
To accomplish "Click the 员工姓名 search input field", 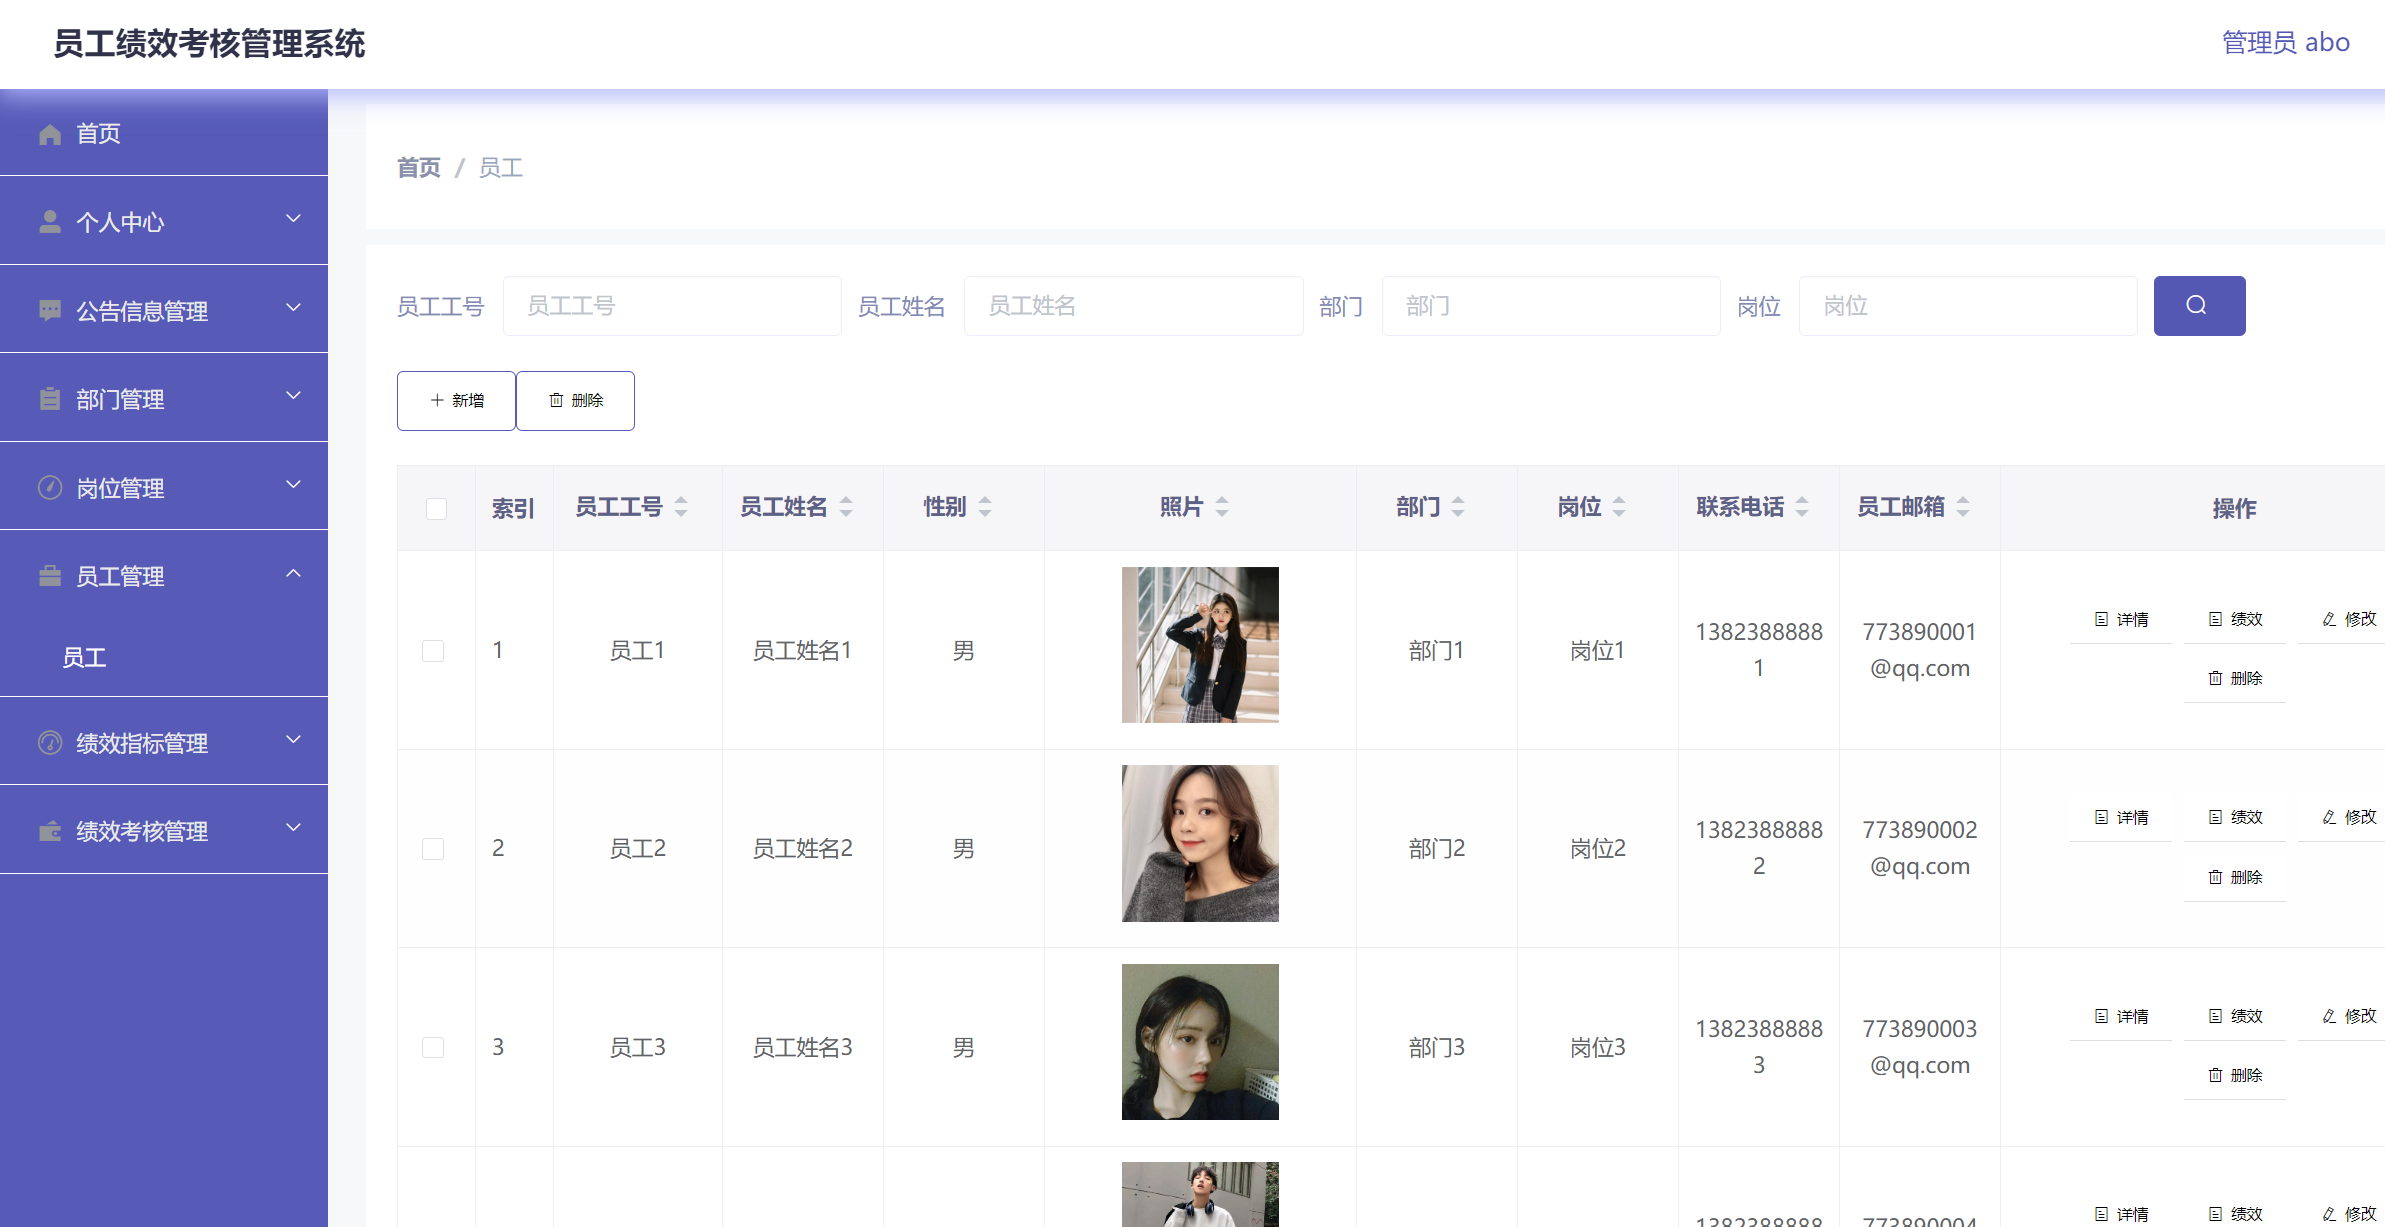I will [1132, 306].
